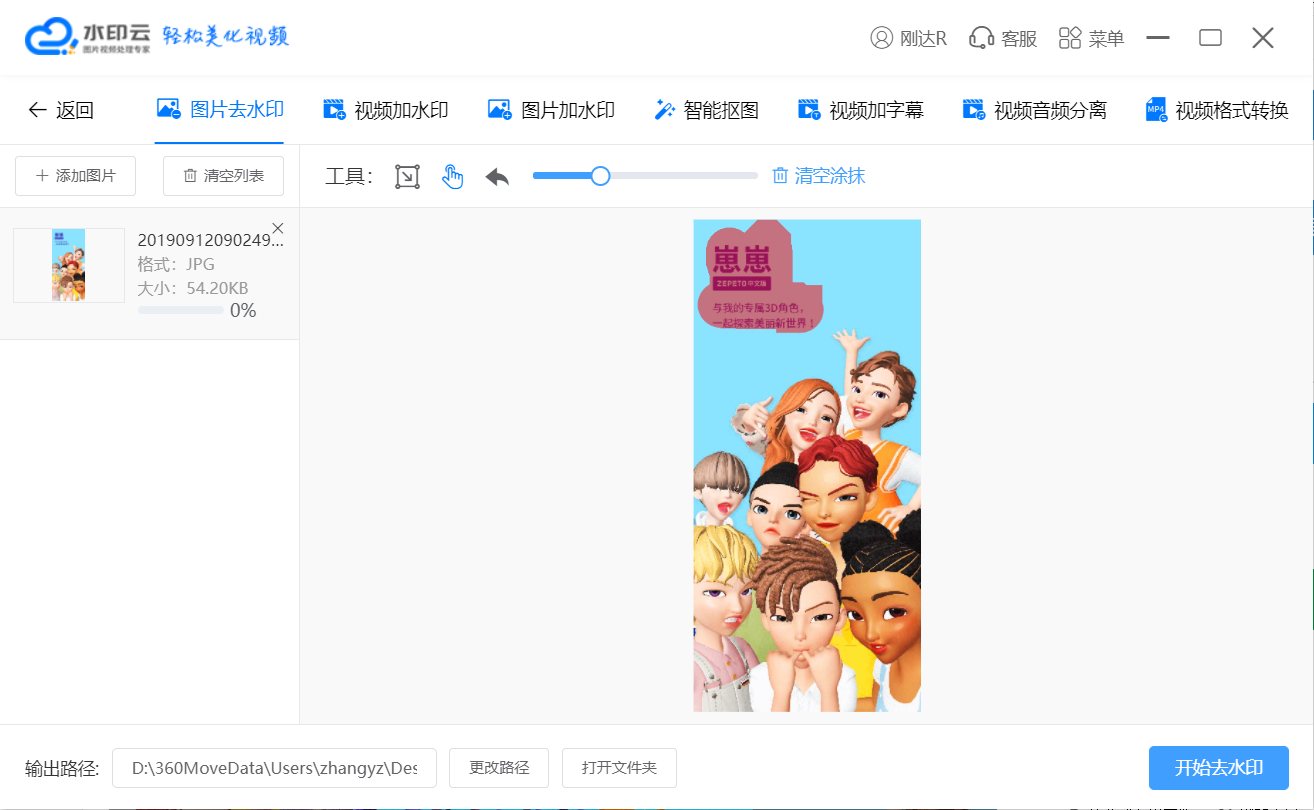Switch to the 图片去水印 tab
This screenshot has height=810, width=1314.
220,110
